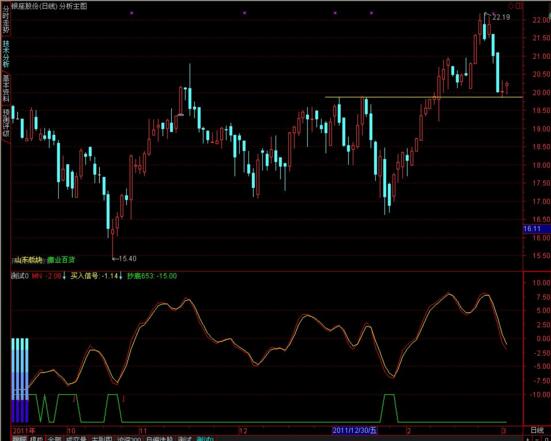551x441 pixels.
Task: Click the highlighted 2011/12/30 date label
Action: tap(355, 430)
